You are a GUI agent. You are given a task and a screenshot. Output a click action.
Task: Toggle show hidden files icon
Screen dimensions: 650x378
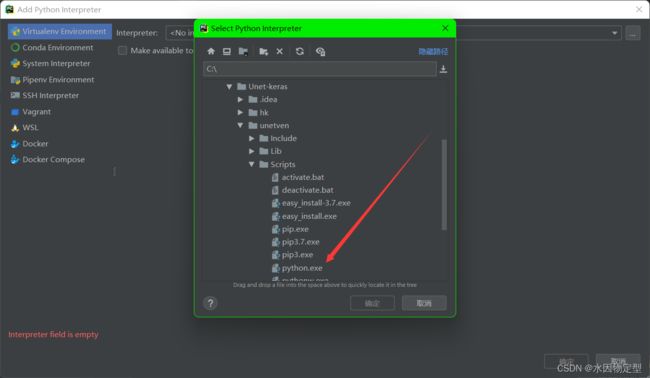click(x=320, y=51)
